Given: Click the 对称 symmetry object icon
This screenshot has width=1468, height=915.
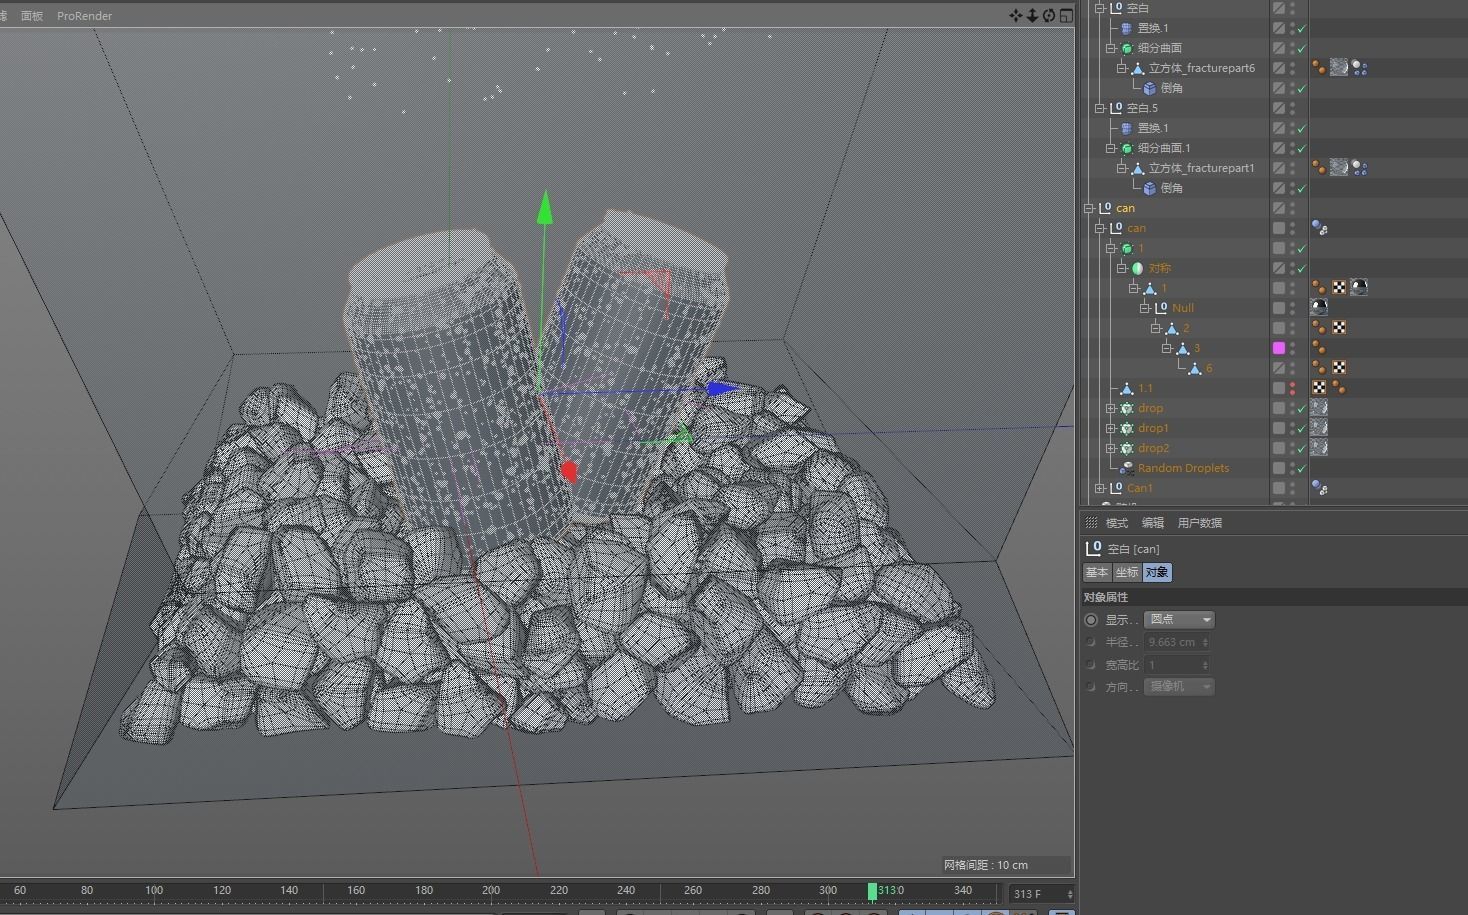Looking at the screenshot, I should pos(1138,268).
